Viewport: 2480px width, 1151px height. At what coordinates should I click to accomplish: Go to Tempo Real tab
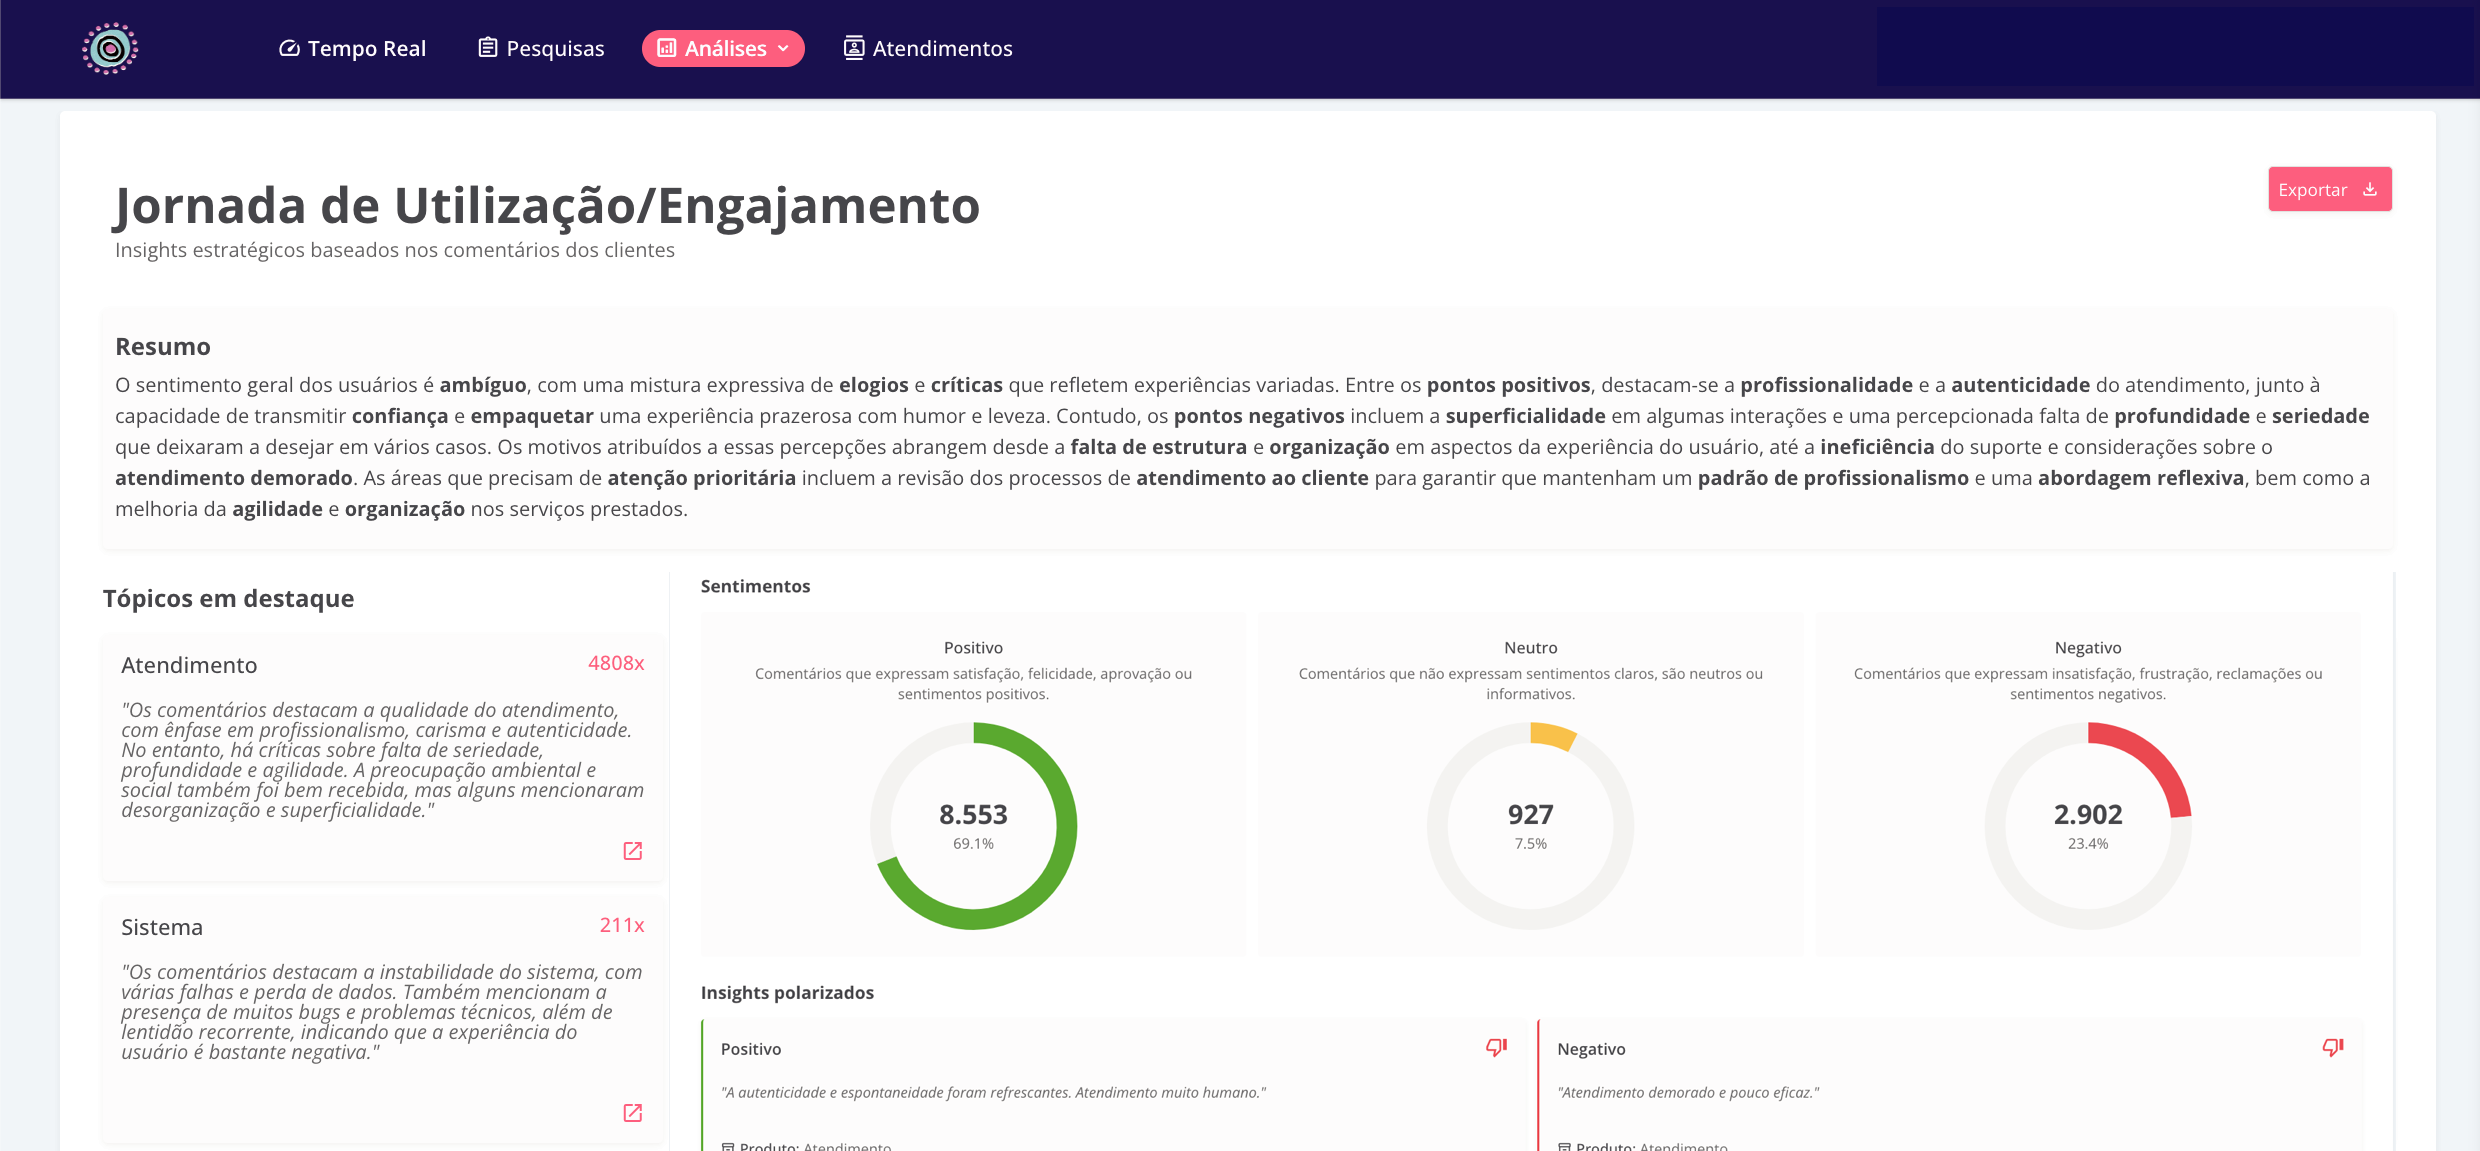click(x=366, y=48)
